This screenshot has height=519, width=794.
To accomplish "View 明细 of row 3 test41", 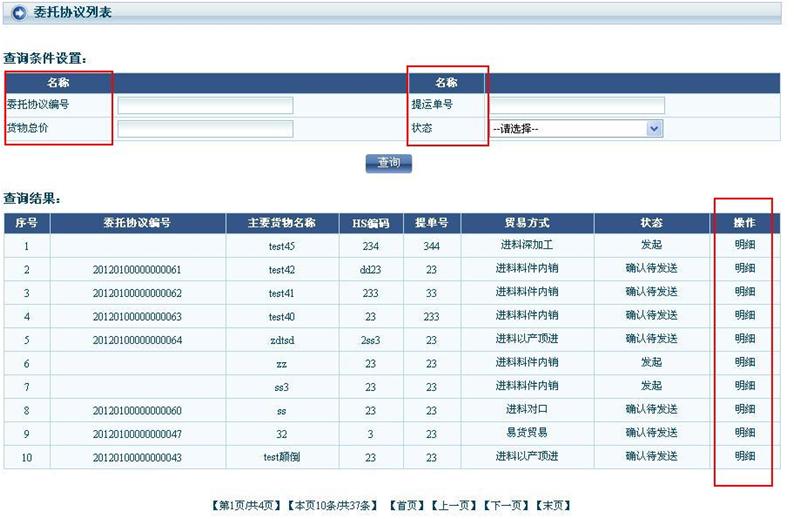I will pyautogui.click(x=745, y=292).
